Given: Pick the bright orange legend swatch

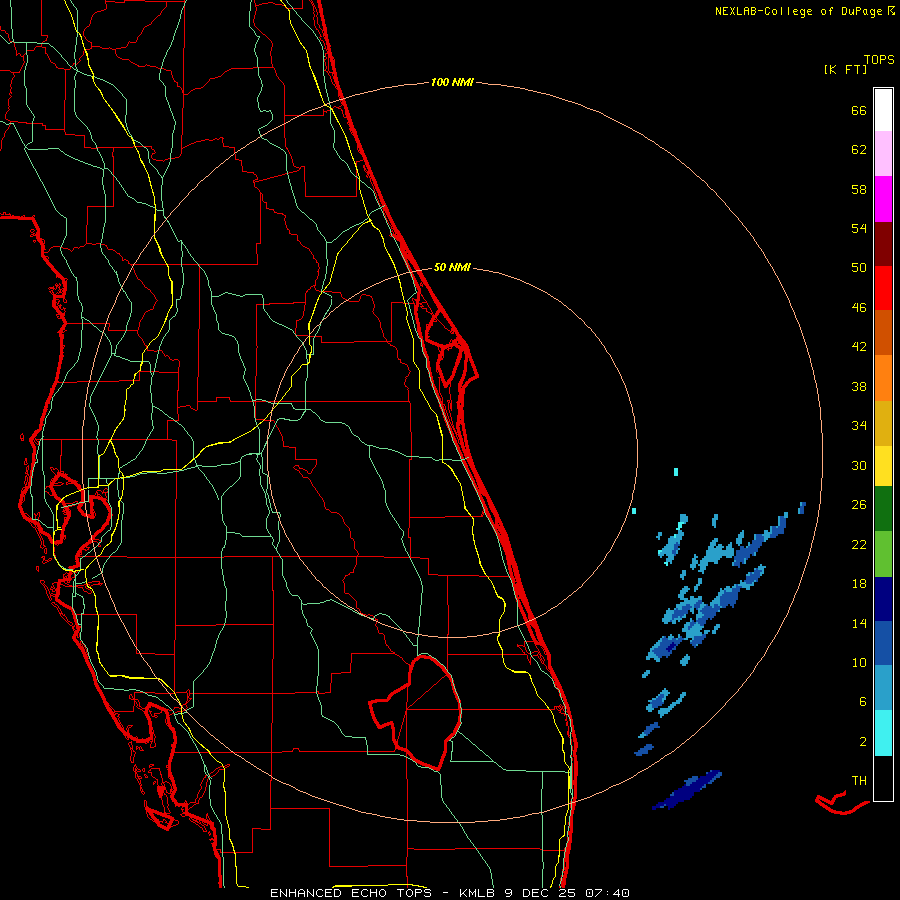Looking at the screenshot, I should (883, 378).
